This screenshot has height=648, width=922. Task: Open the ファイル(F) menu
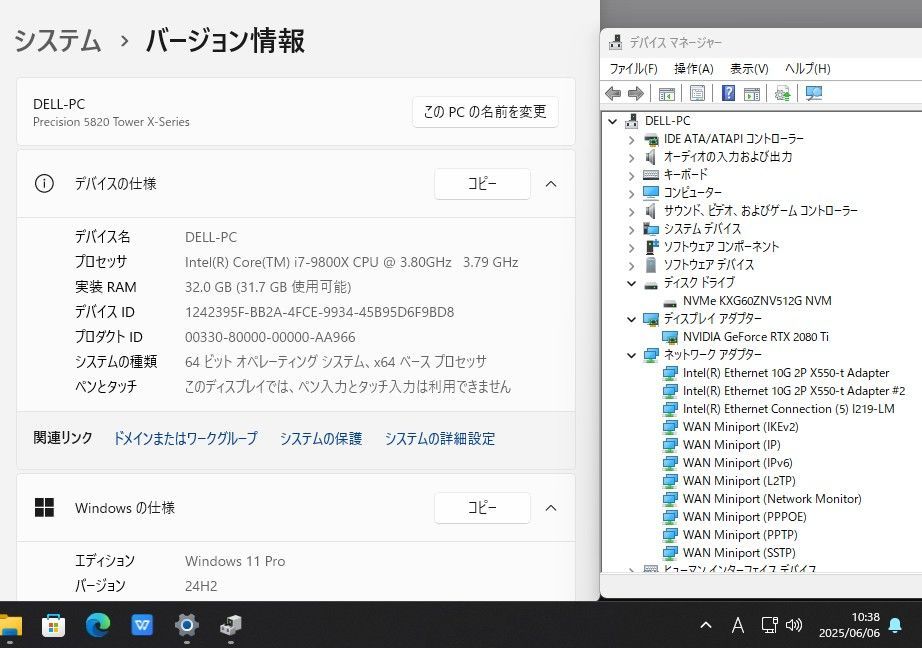tap(633, 69)
